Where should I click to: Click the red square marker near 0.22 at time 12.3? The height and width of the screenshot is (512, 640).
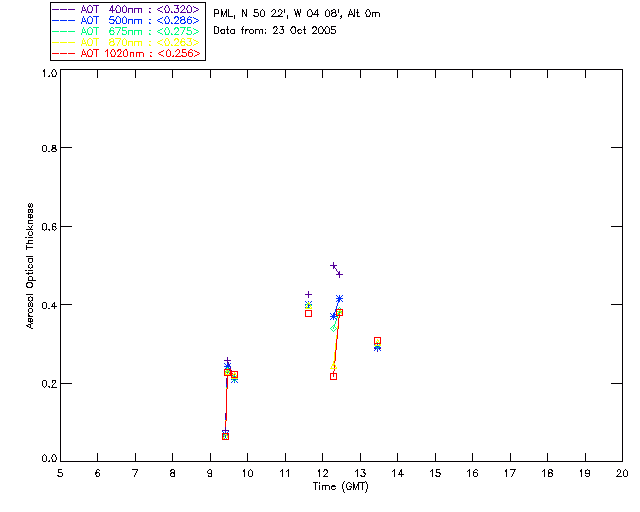coord(333,376)
